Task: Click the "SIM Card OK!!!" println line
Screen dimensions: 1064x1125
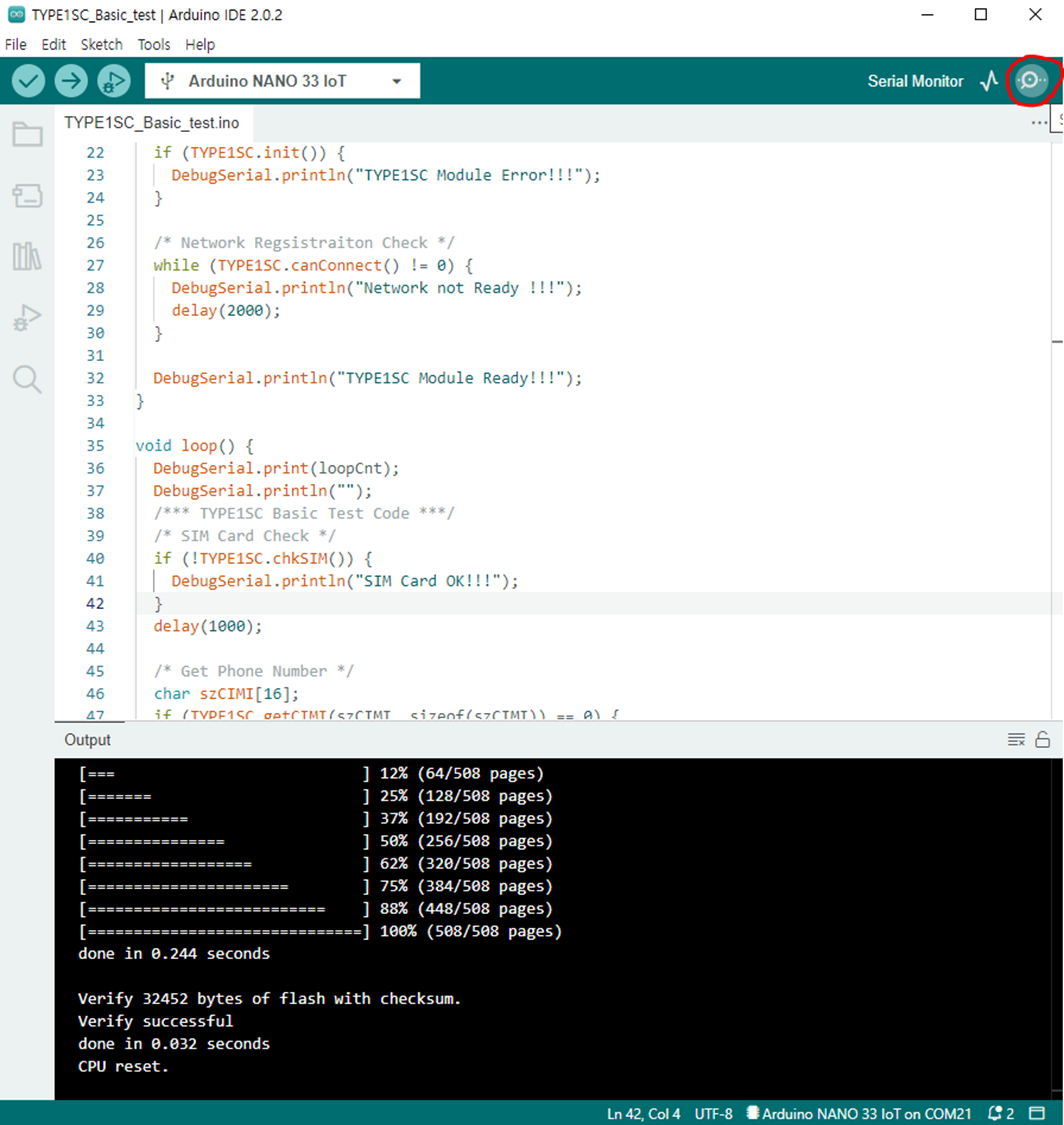Action: (x=344, y=581)
